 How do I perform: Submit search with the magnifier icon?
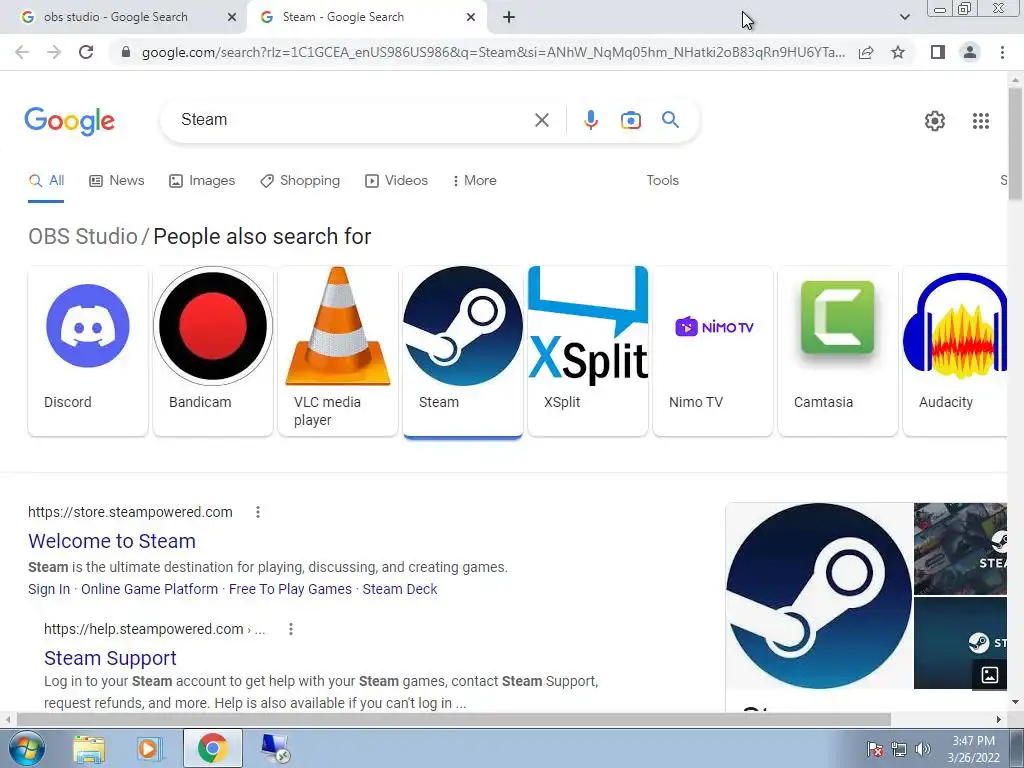(670, 120)
